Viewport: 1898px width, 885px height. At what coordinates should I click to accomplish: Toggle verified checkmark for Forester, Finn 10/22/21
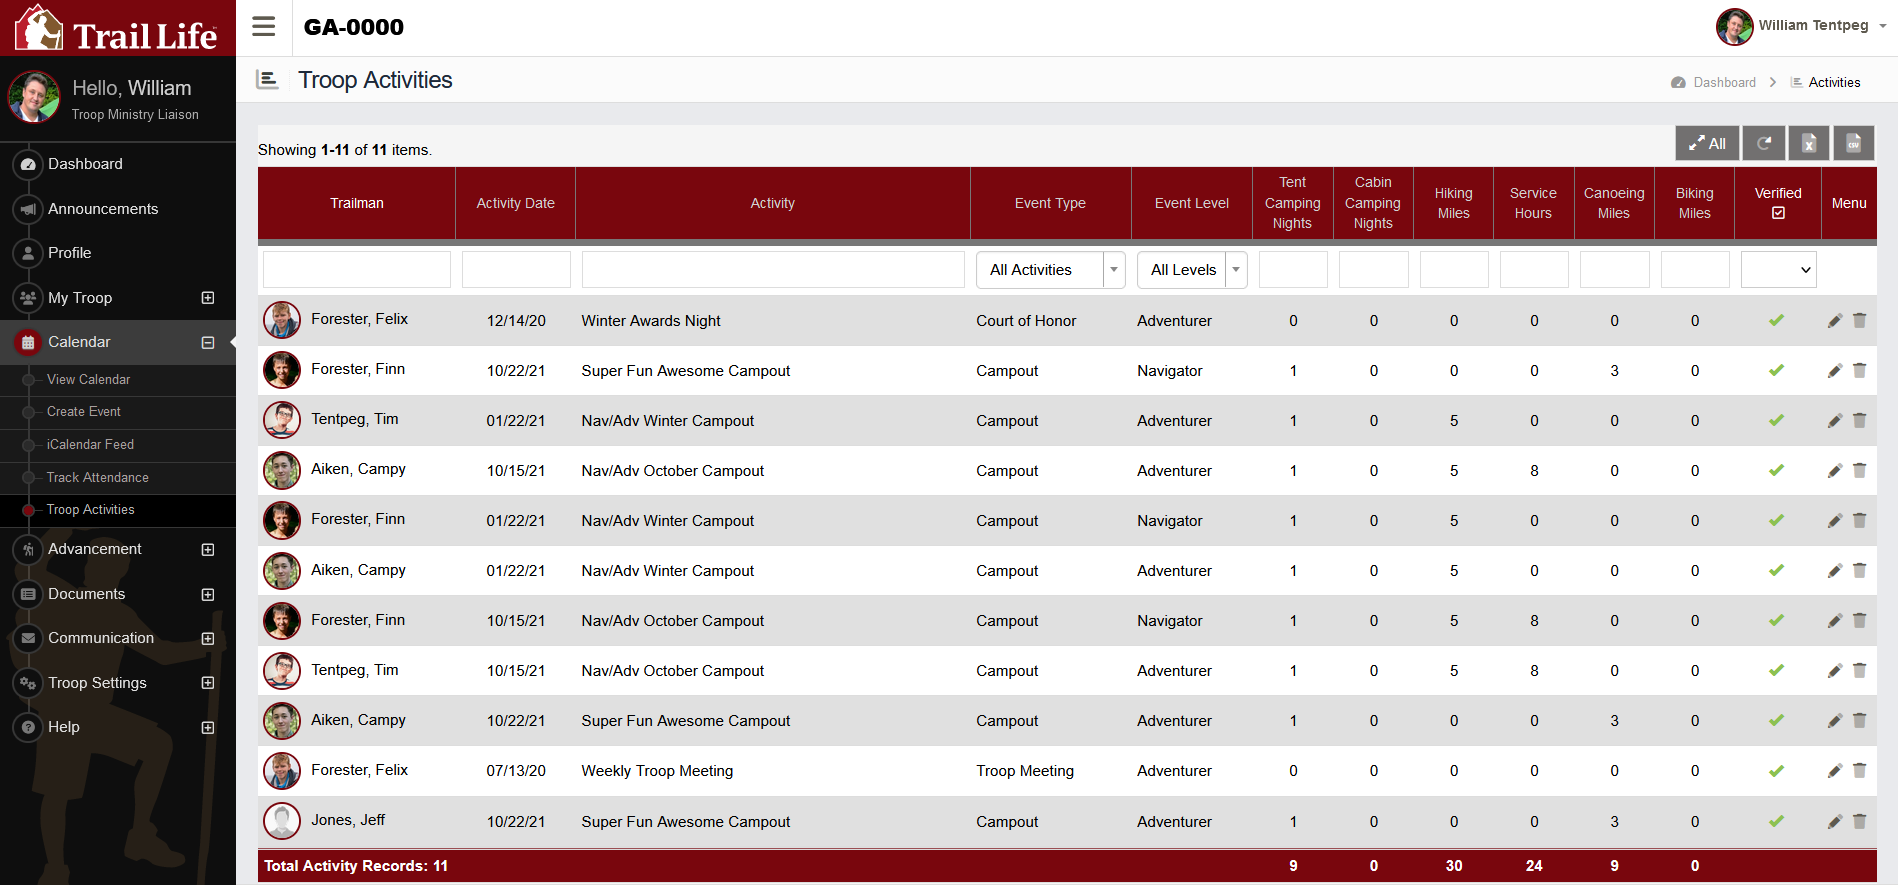pyautogui.click(x=1776, y=371)
